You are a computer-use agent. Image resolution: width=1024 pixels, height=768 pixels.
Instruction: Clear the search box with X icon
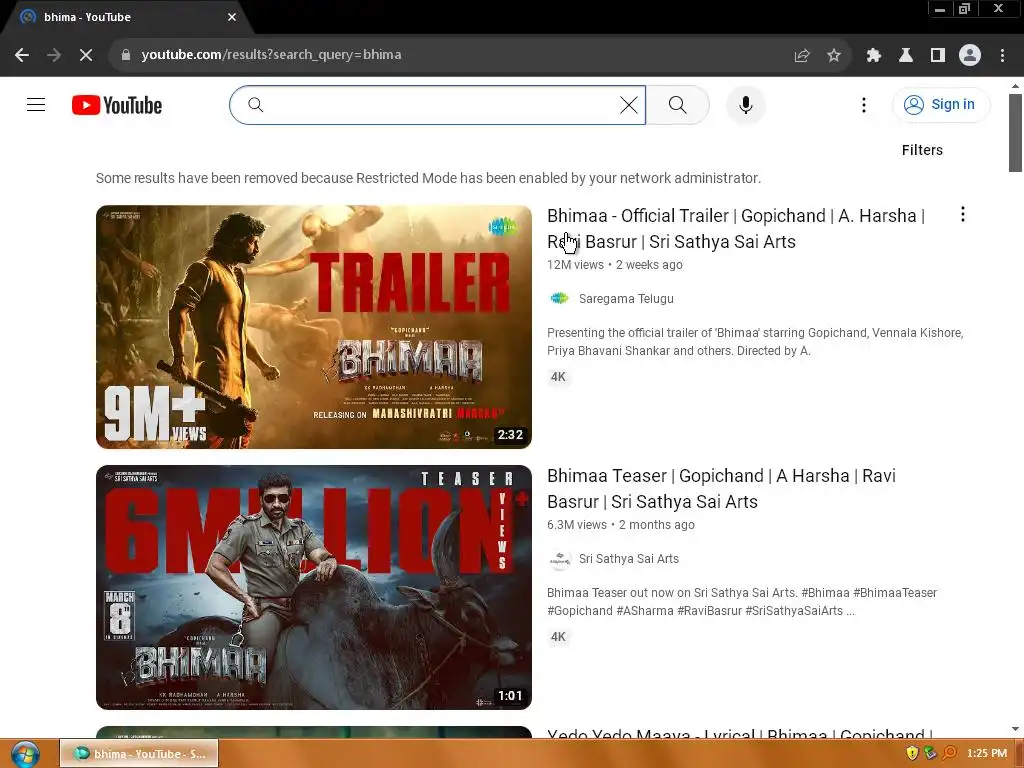pyautogui.click(x=628, y=104)
